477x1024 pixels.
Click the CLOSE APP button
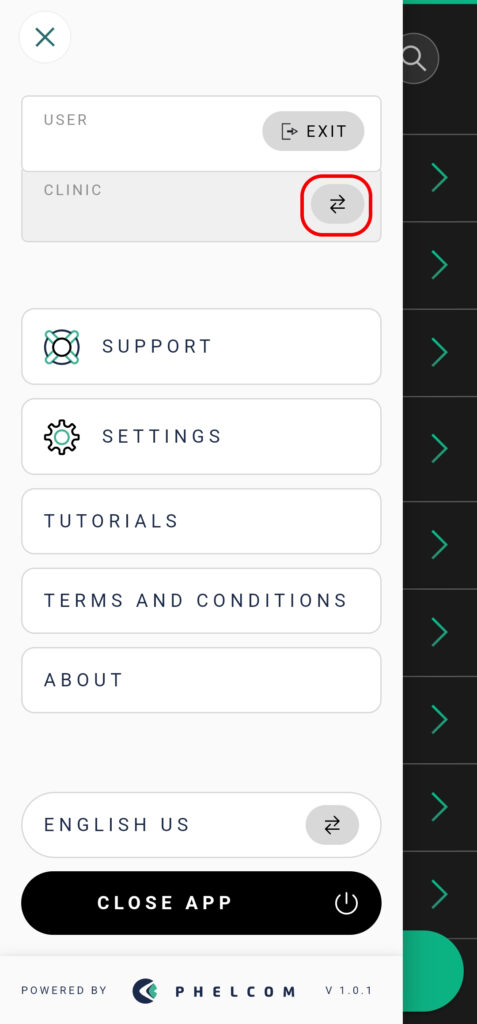point(201,903)
